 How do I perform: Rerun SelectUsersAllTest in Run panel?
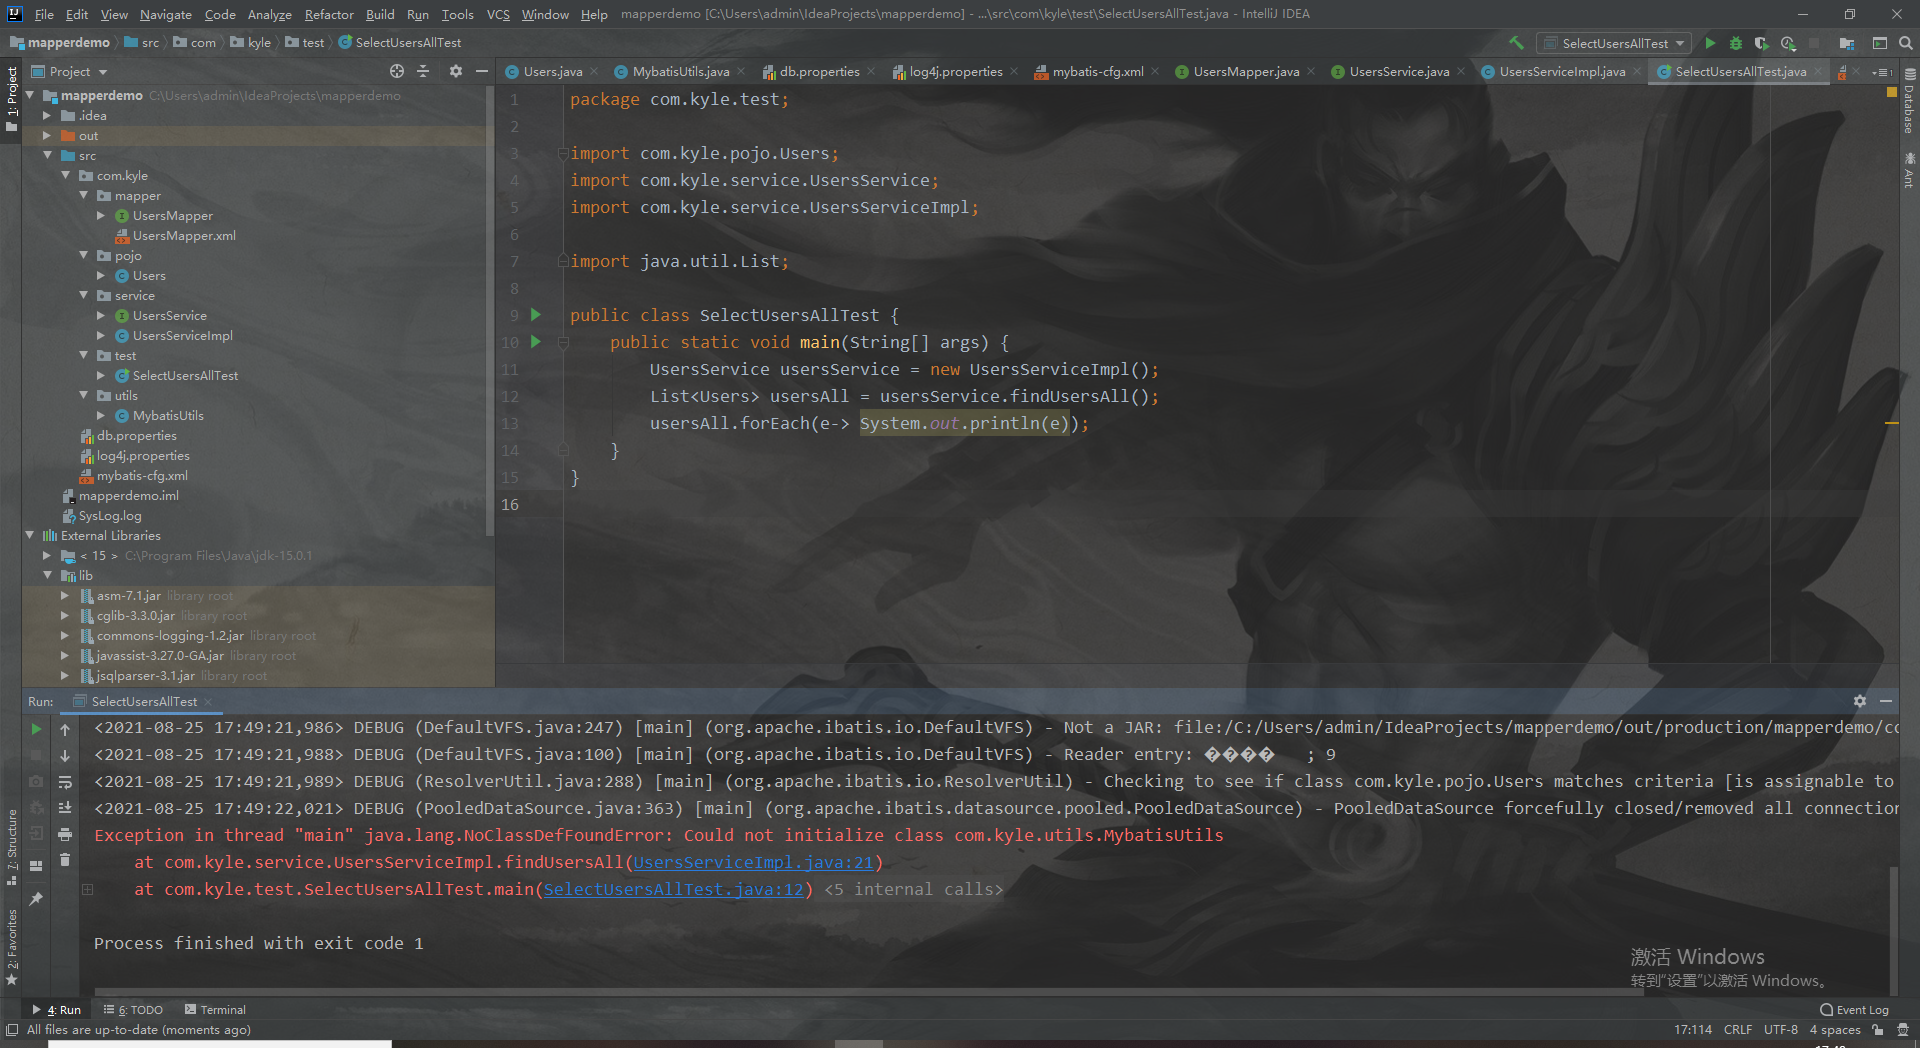36,729
